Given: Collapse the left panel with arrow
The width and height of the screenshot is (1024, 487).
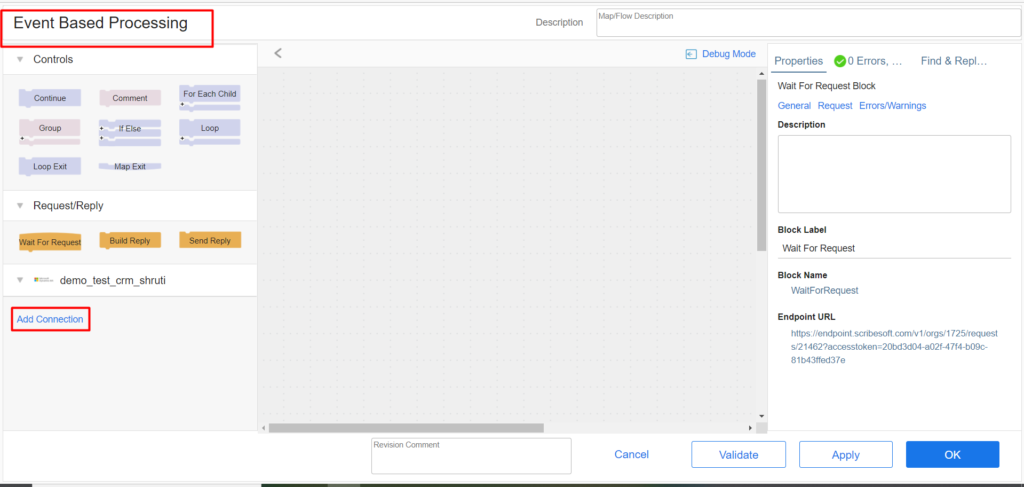Looking at the screenshot, I should [278, 53].
